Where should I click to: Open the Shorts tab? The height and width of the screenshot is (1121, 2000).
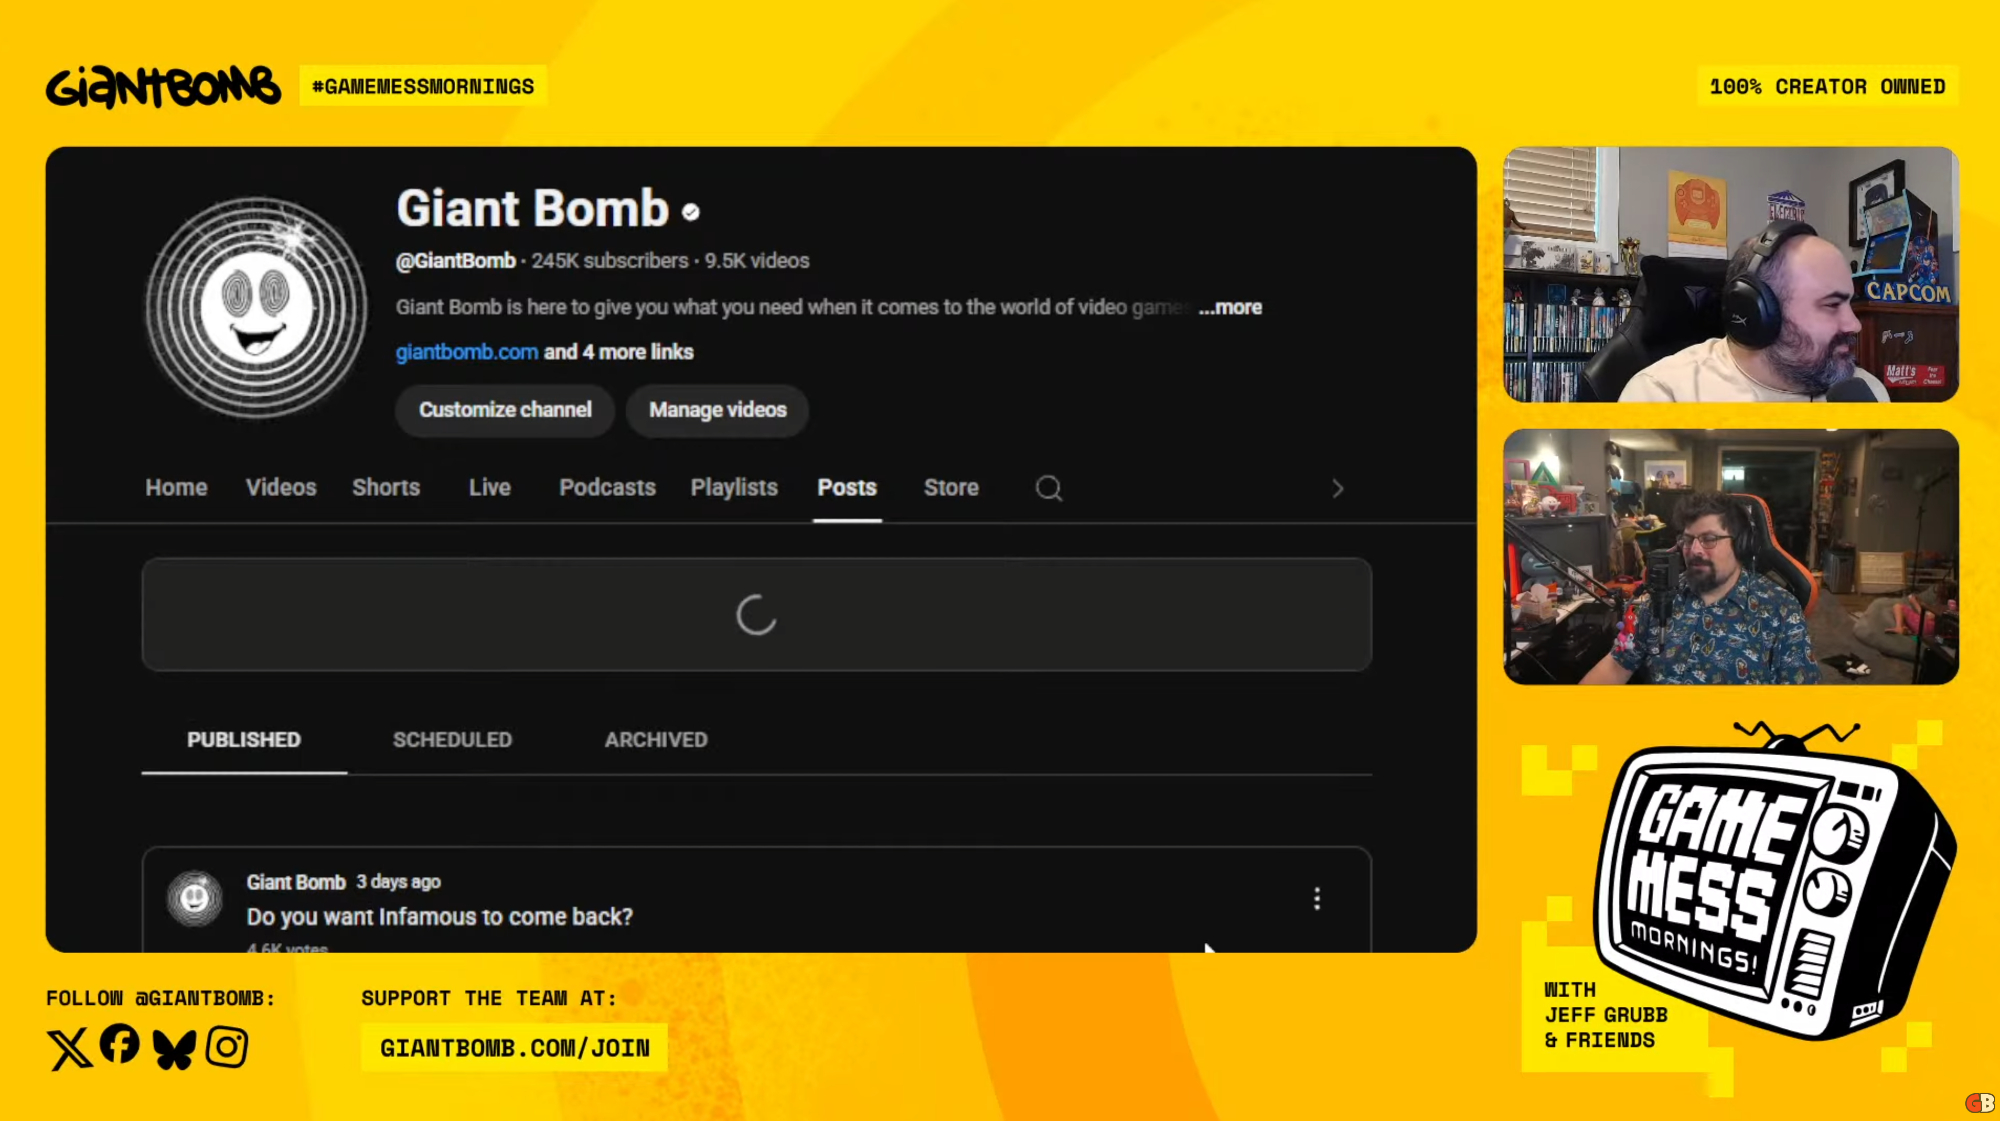(x=386, y=488)
